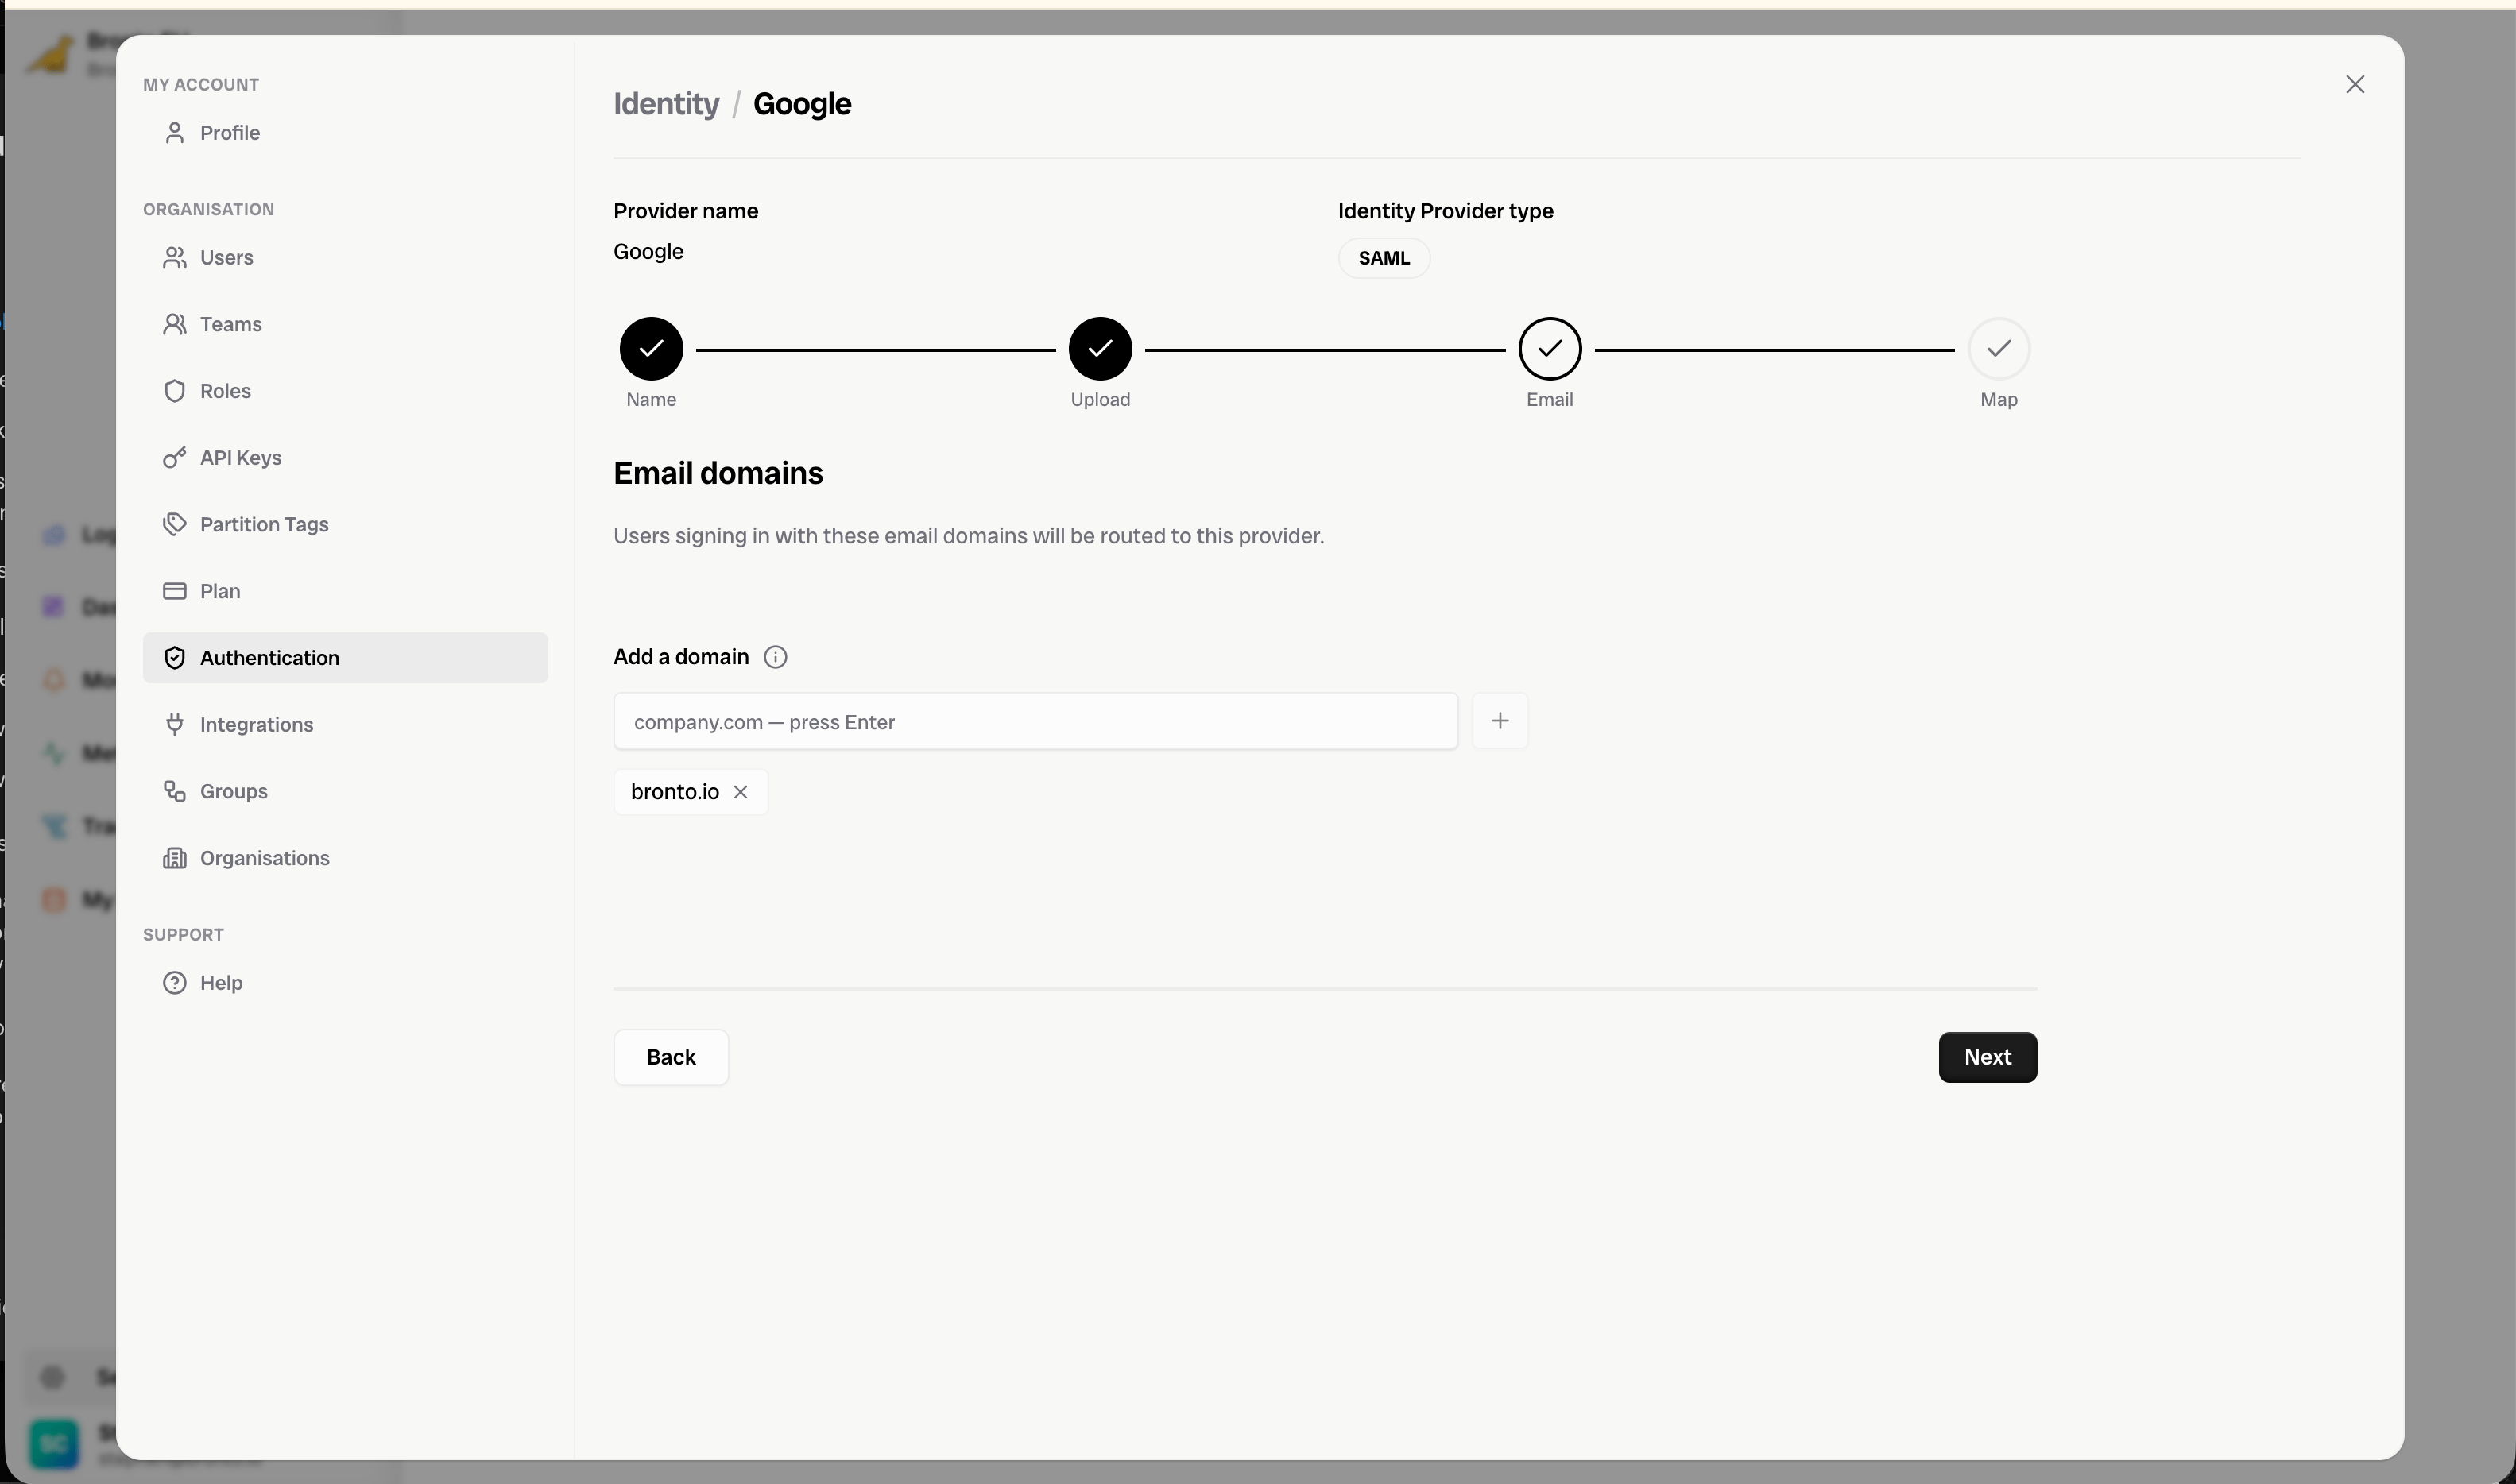Open the Teams section
The height and width of the screenshot is (1484, 2516).
coord(345,324)
